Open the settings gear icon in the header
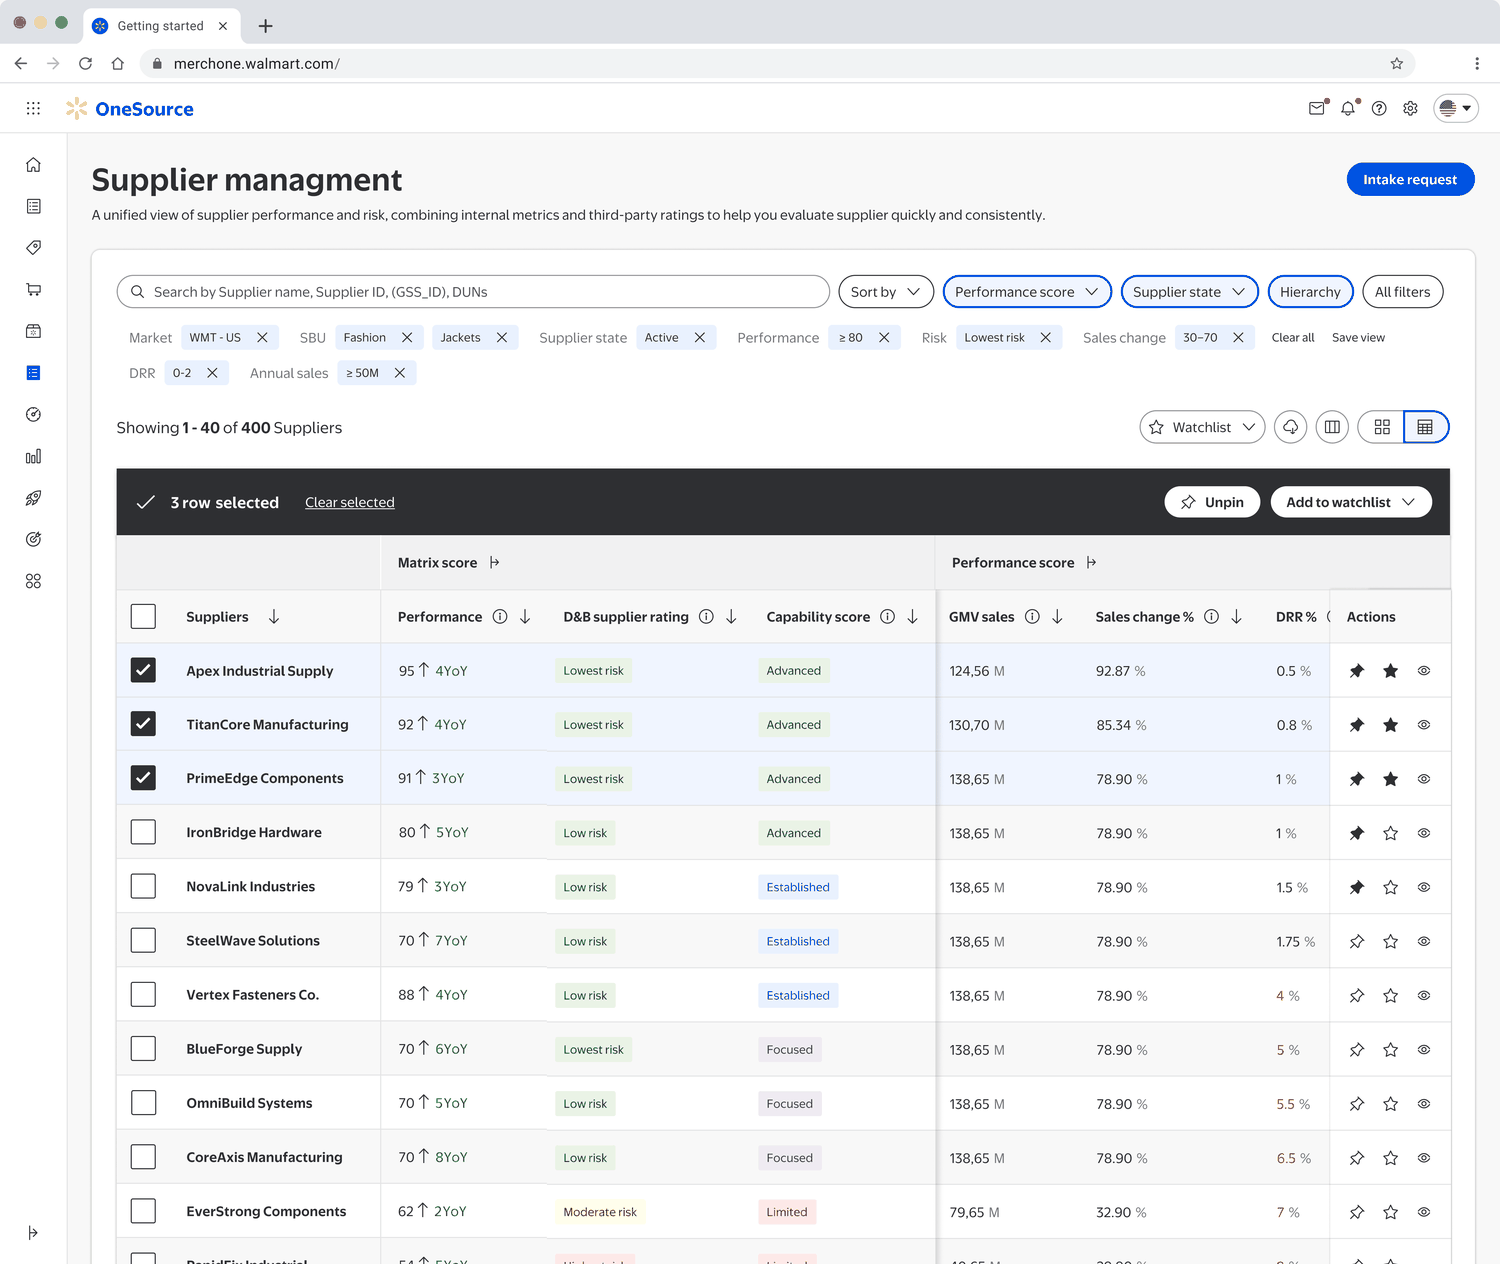The height and width of the screenshot is (1264, 1500). click(x=1410, y=108)
